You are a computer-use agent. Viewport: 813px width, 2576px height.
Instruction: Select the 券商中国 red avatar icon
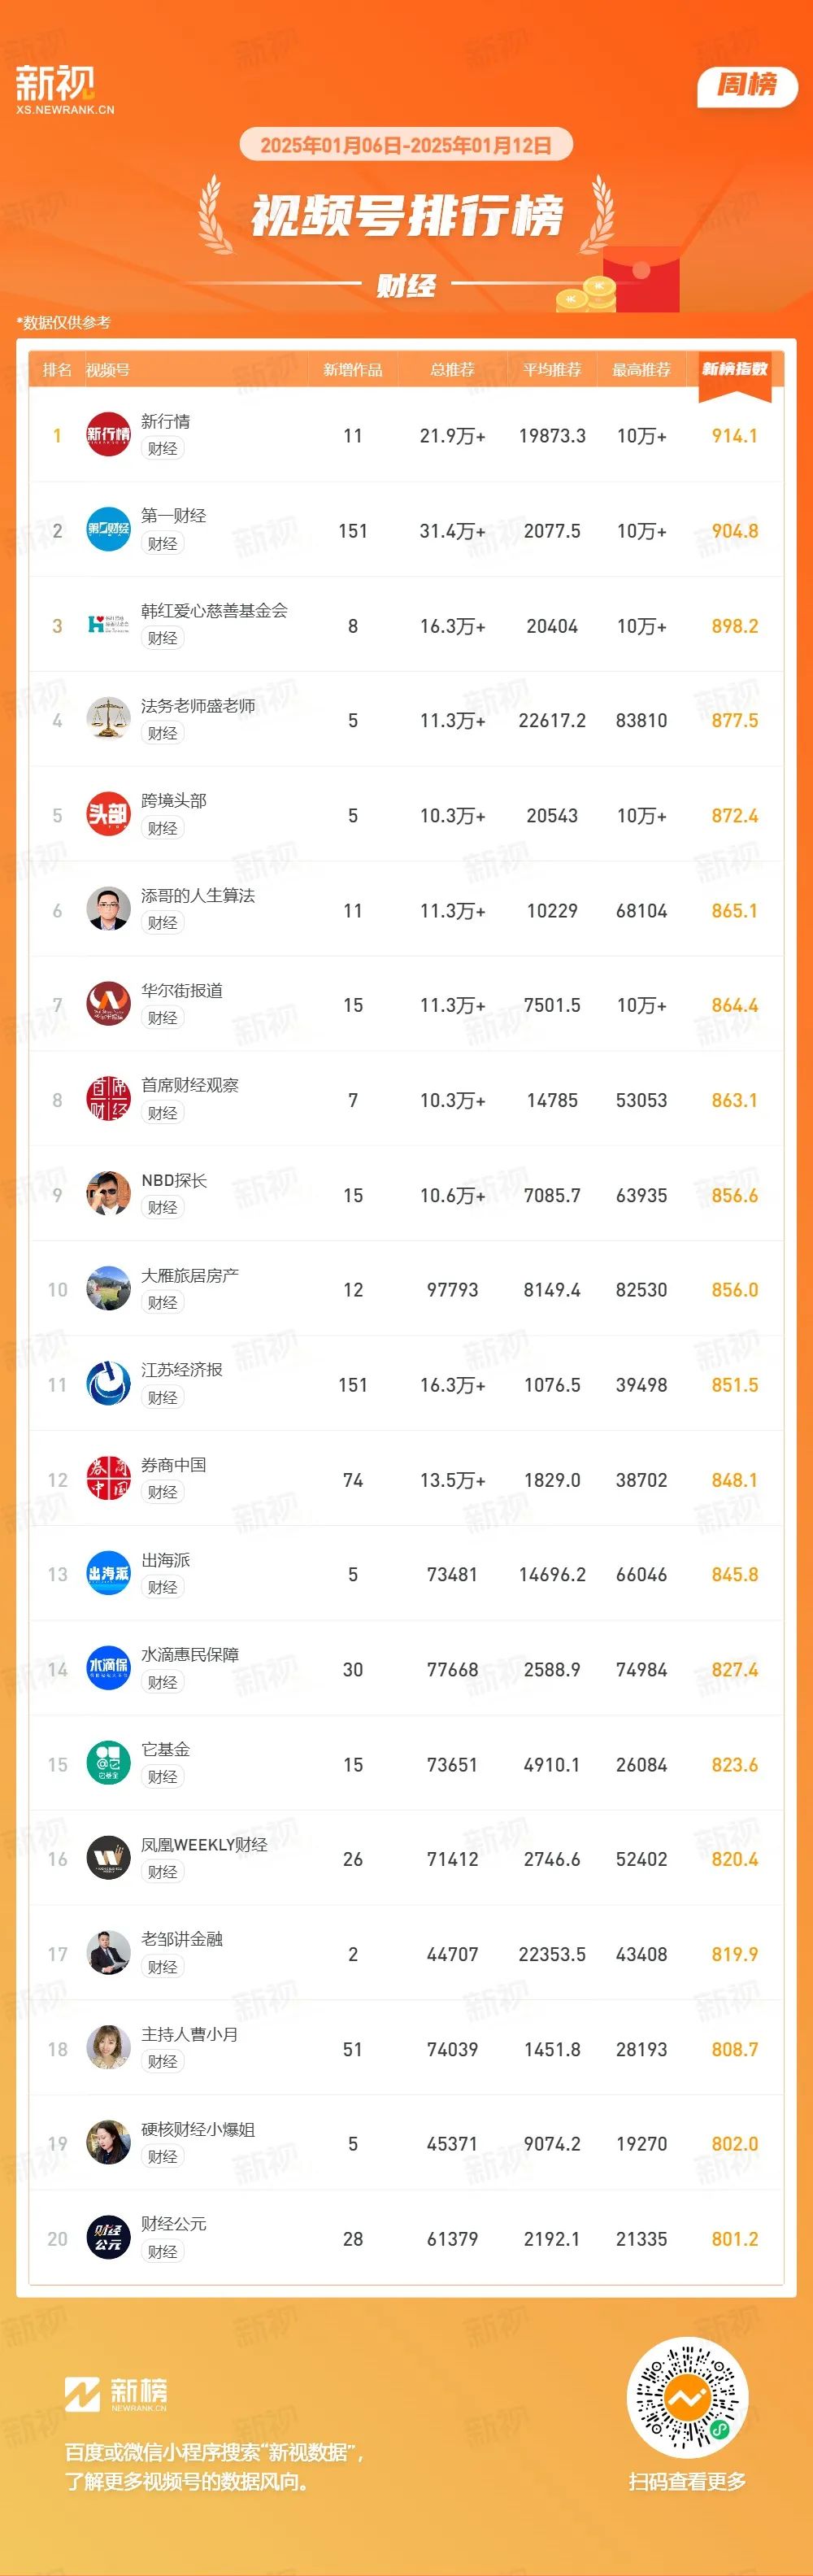[x=108, y=1479]
